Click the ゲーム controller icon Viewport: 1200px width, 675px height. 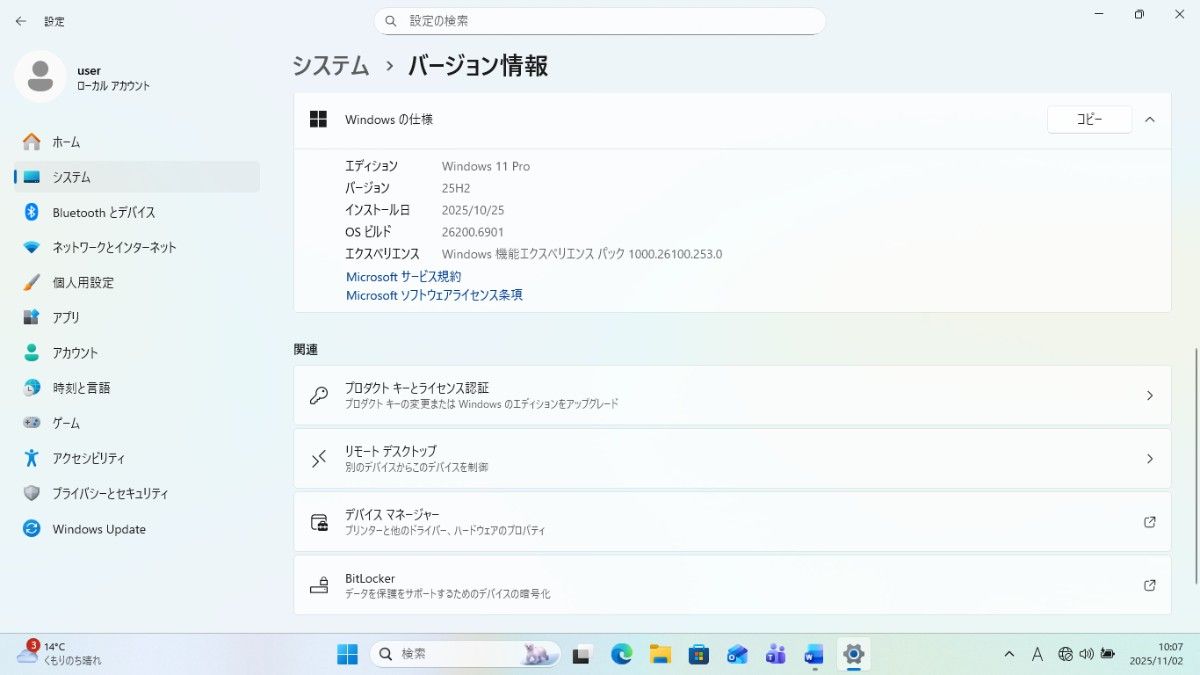[x=32, y=423]
